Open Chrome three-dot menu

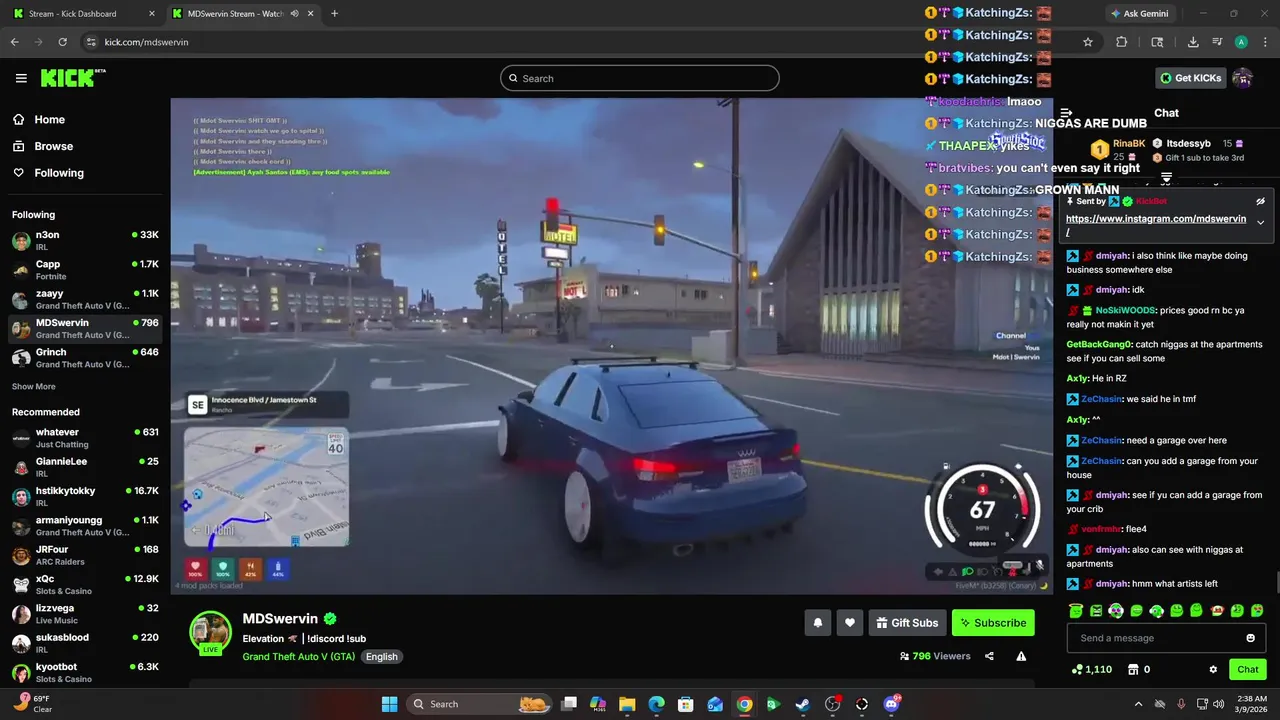(x=1265, y=42)
